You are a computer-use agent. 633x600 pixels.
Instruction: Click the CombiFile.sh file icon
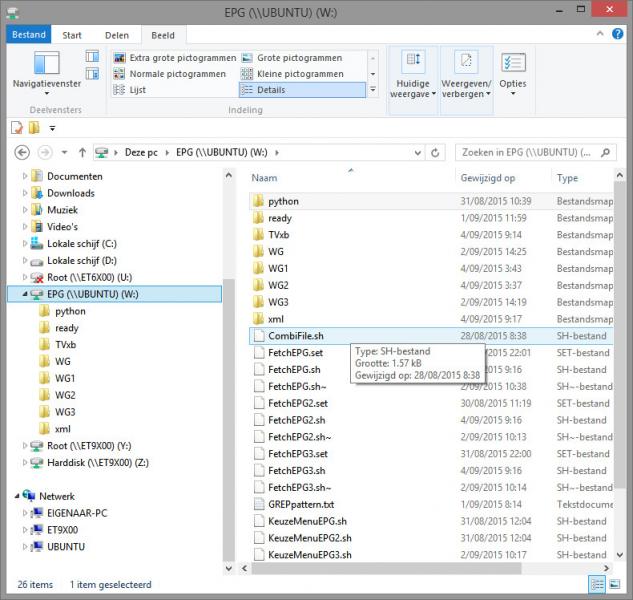click(x=259, y=336)
